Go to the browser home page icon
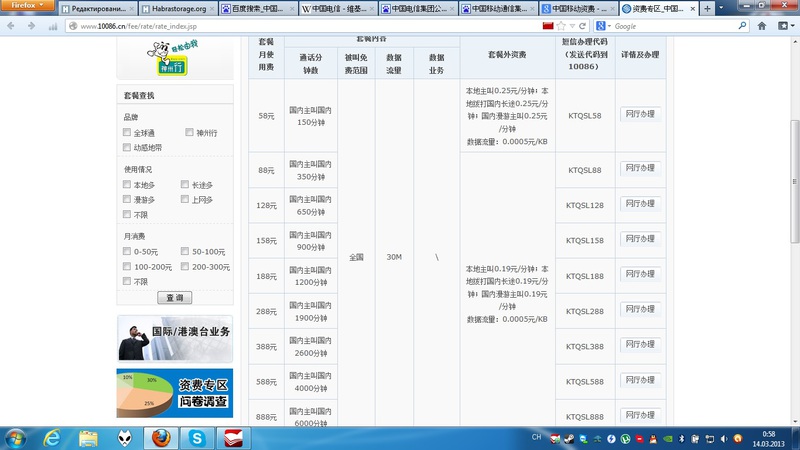The height and width of the screenshot is (450, 800). tap(762, 26)
